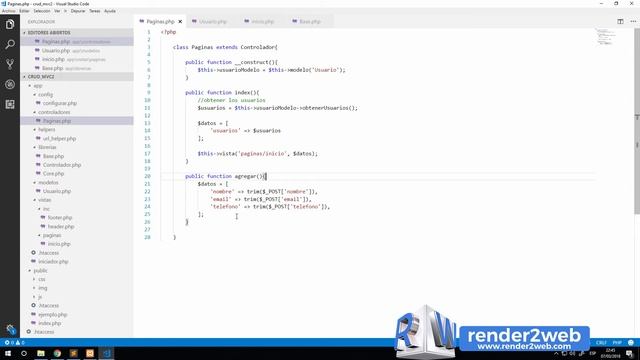Screen dimensions: 640x360
Task: Open File Explorer from the taskbar
Action: pos(41,353)
